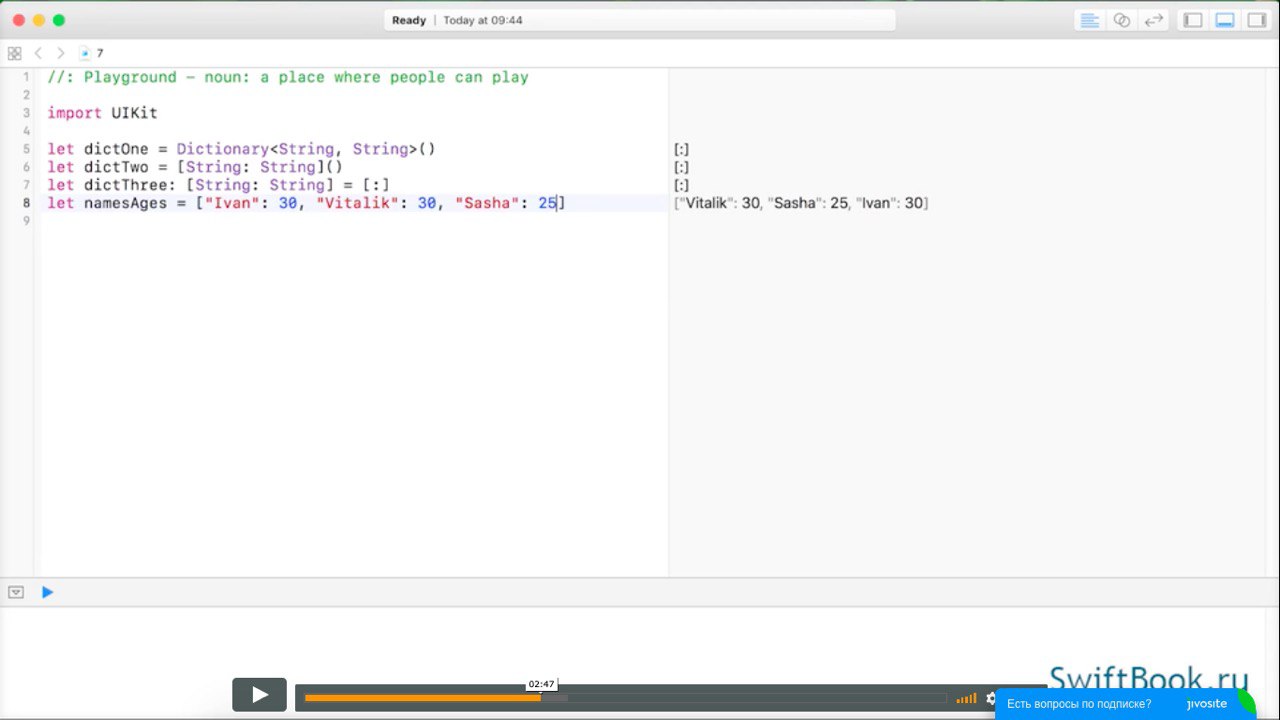Viewport: 1280px width, 720px height.
Task: Click the word 'dictThree' in code
Action: coord(125,185)
